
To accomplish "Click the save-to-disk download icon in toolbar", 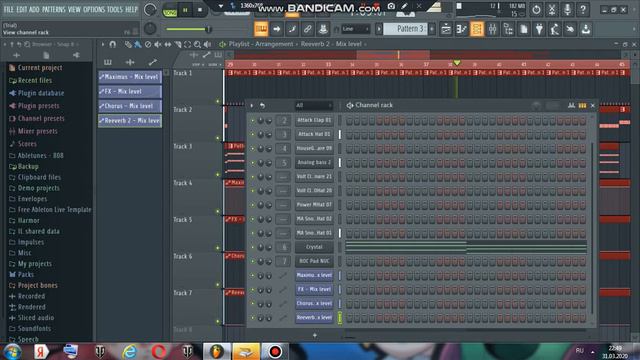I will [586, 29].
